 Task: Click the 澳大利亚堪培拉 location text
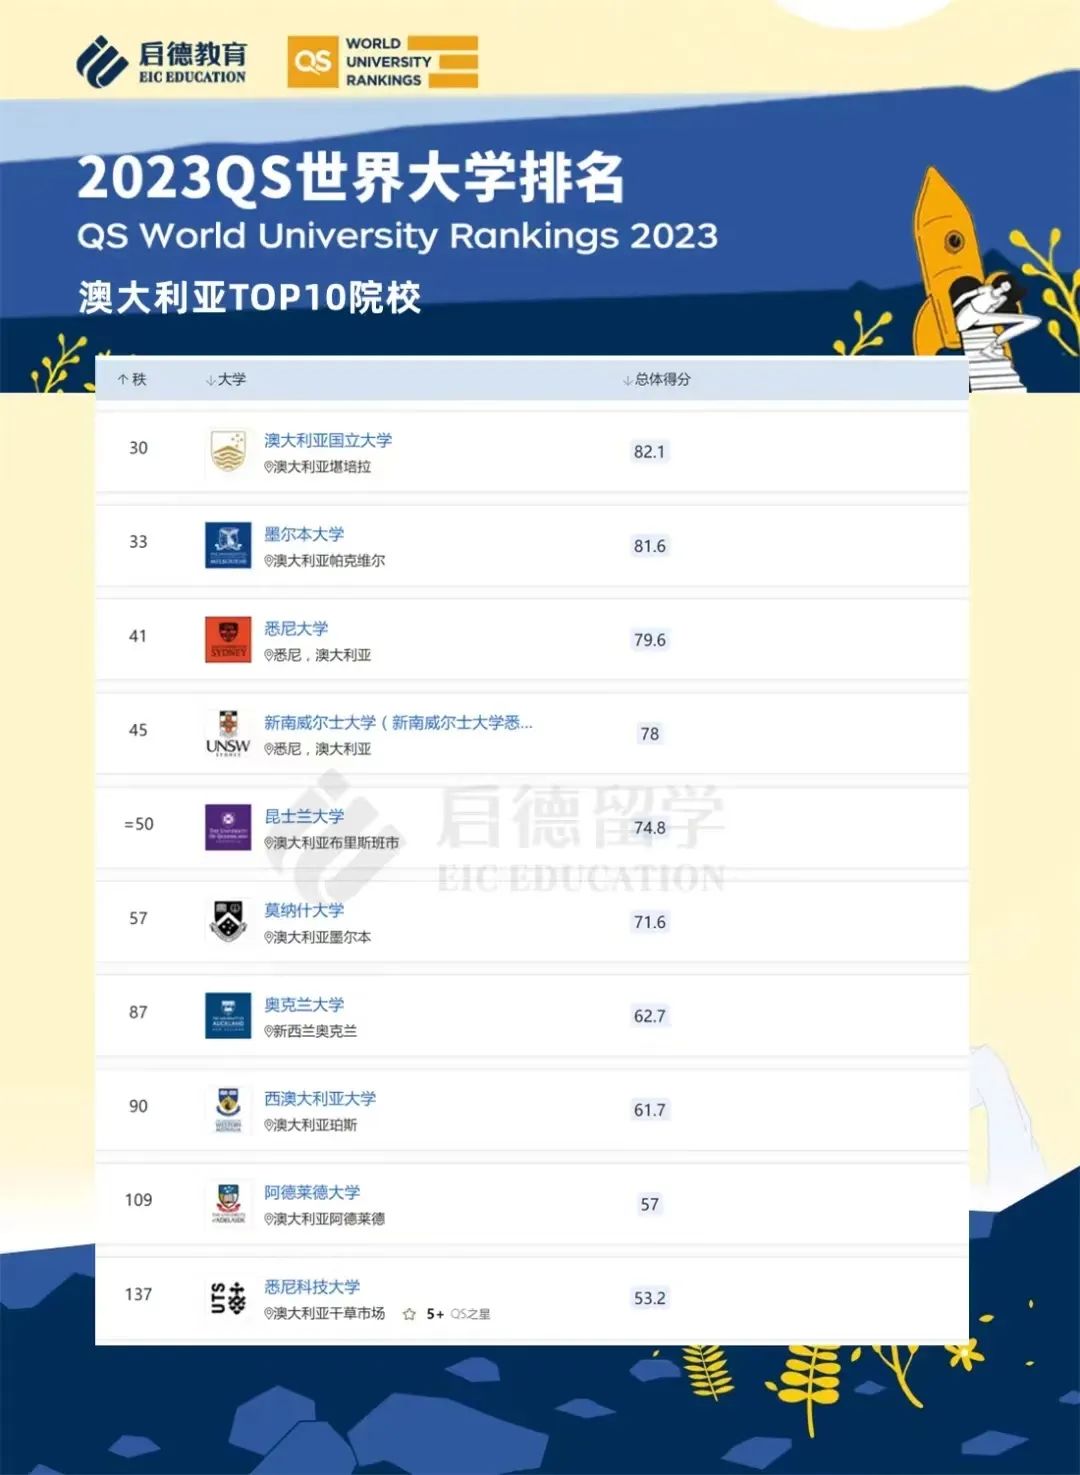click(317, 467)
